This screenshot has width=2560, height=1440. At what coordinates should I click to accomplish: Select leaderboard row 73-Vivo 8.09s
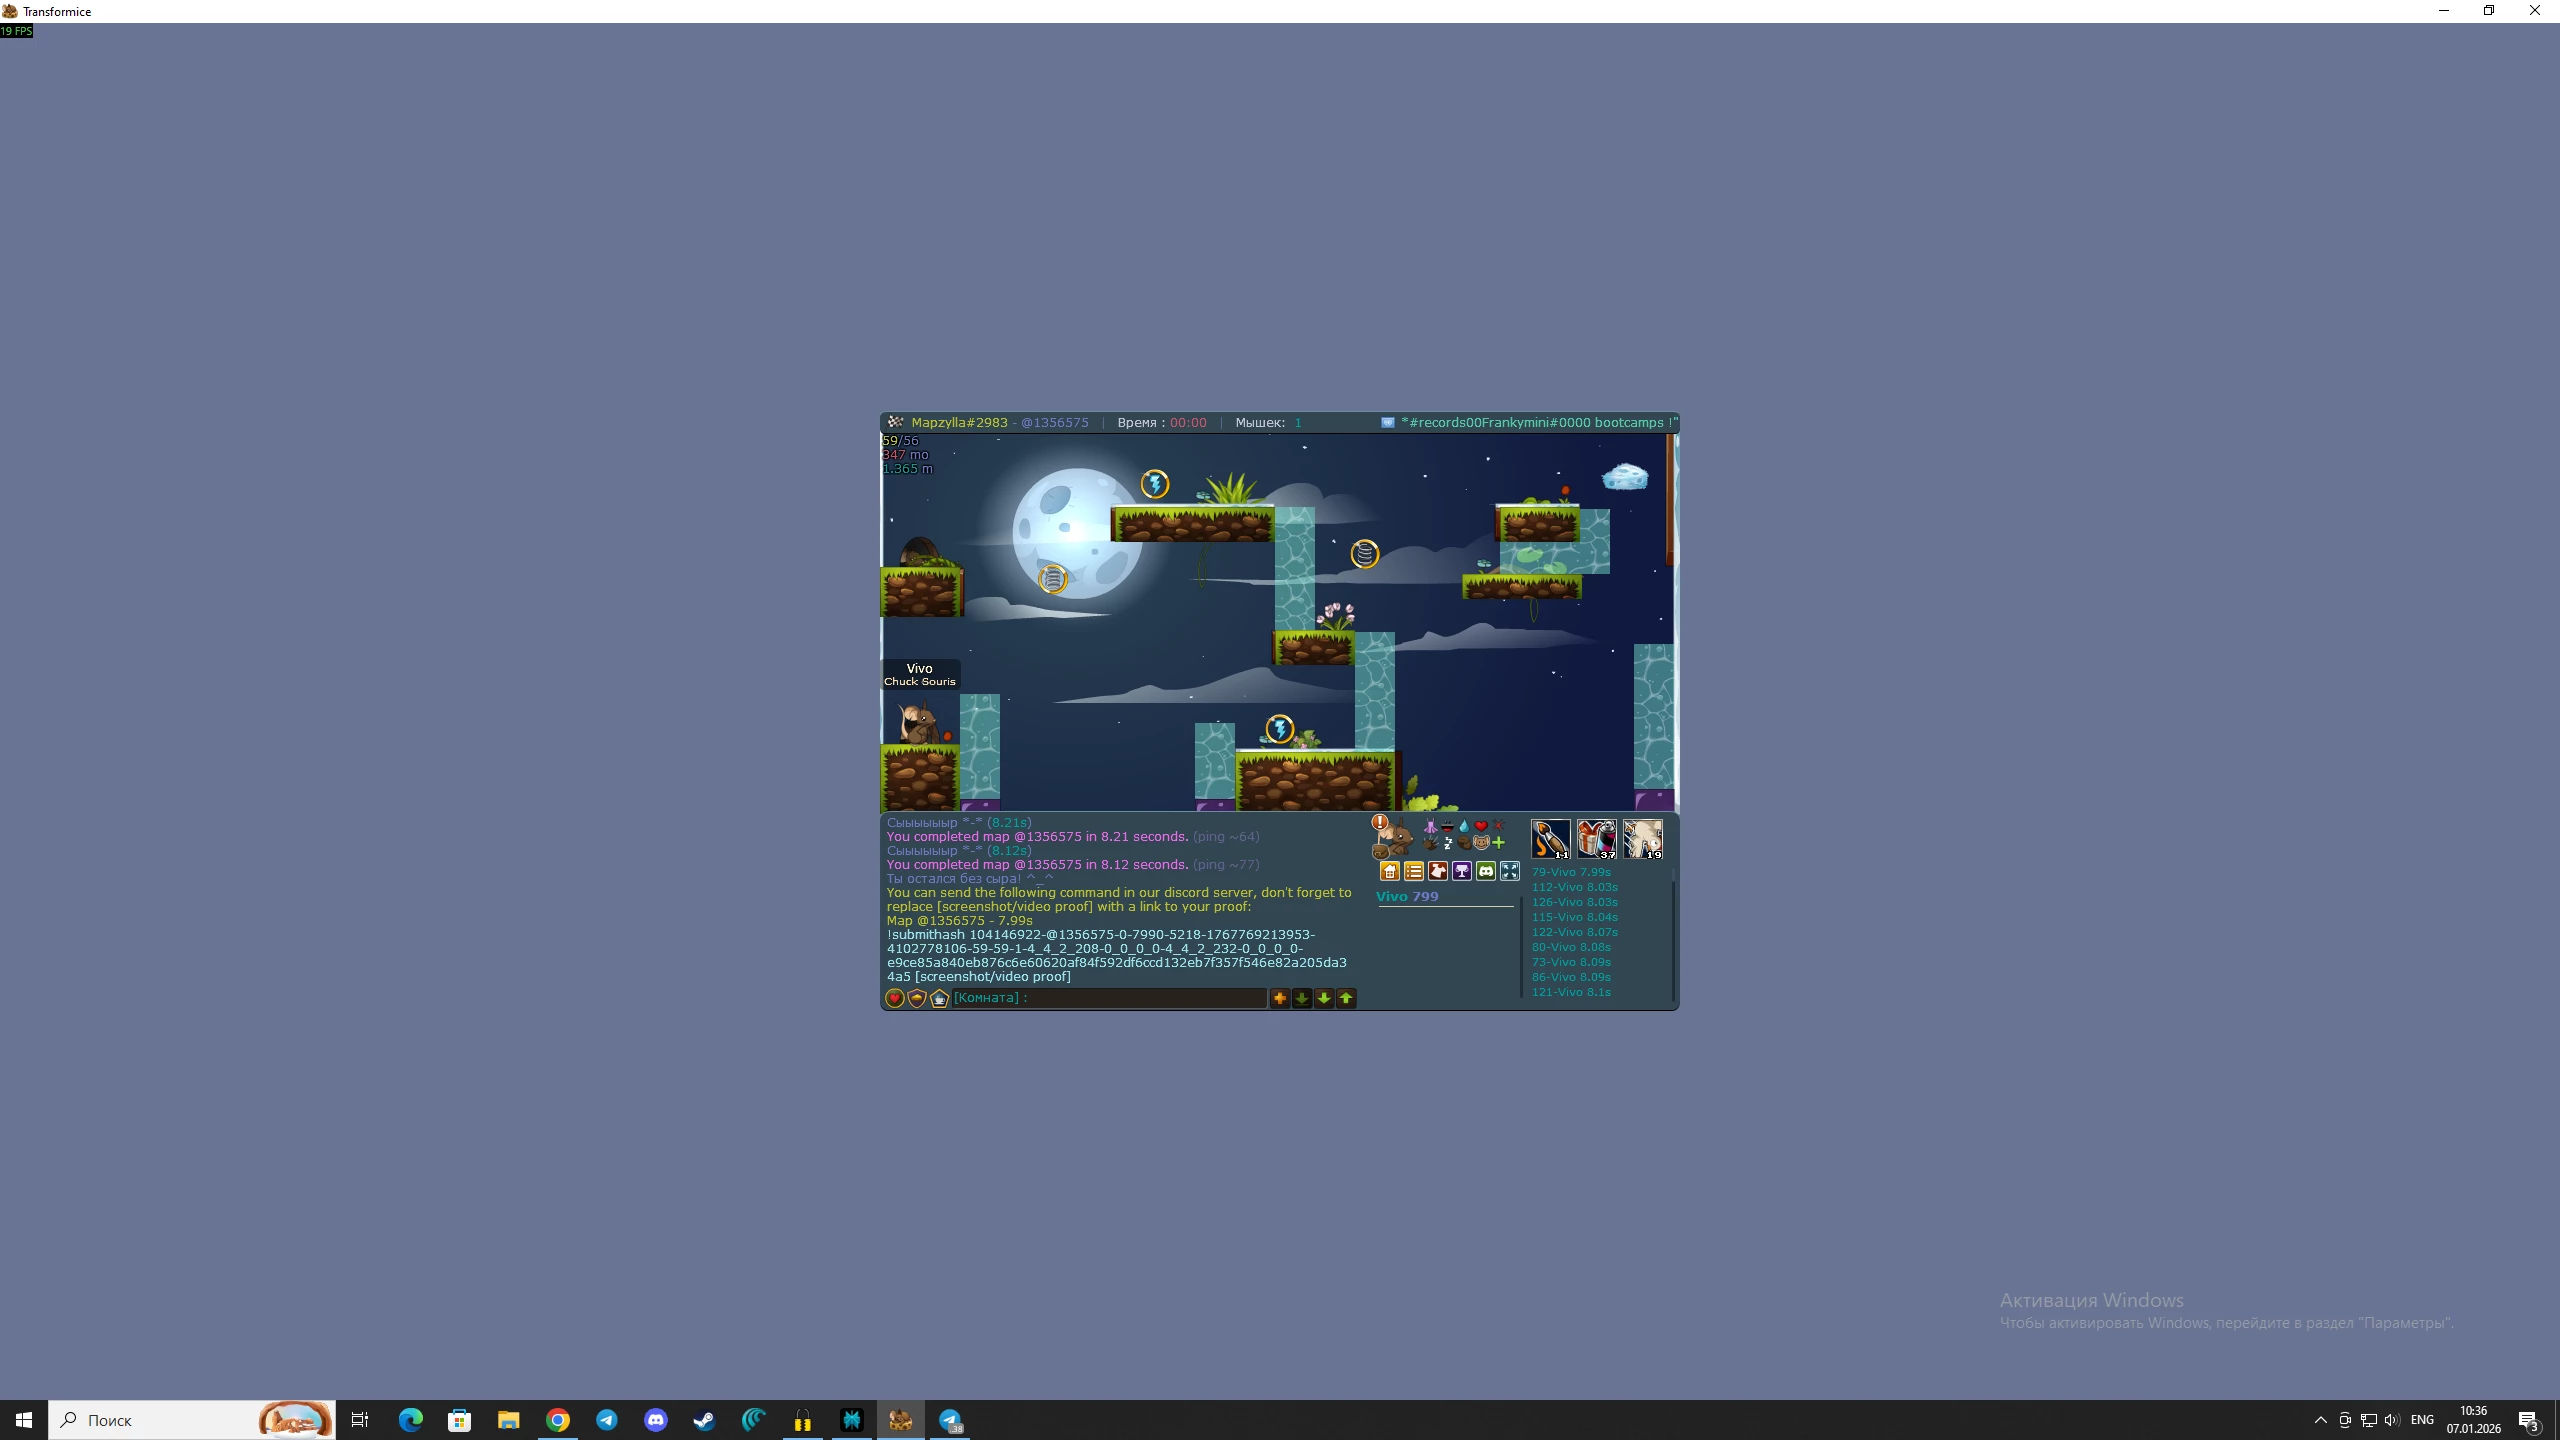[x=1571, y=962]
